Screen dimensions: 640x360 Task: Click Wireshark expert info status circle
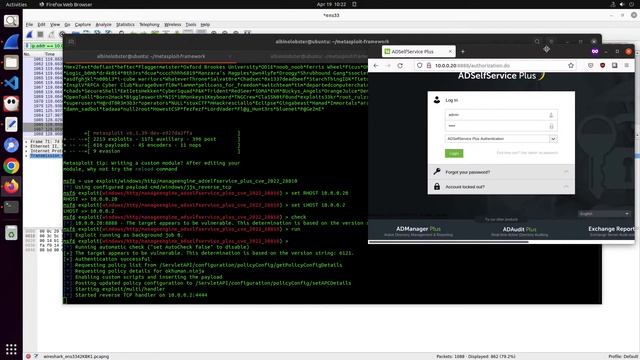28,356
